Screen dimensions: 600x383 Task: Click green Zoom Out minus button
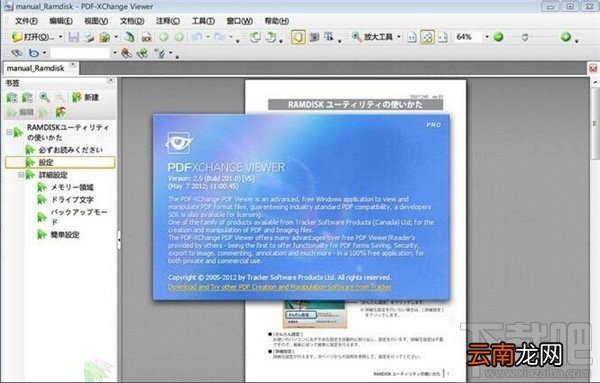(498, 37)
